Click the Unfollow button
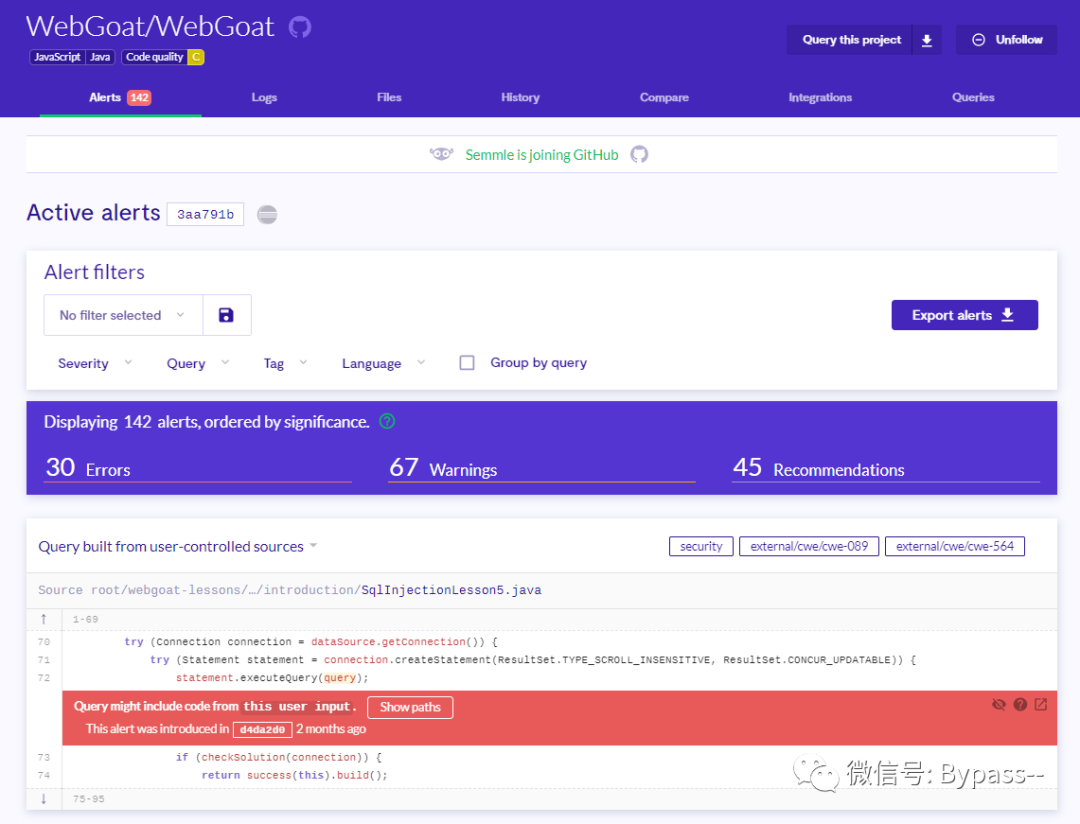This screenshot has width=1080, height=824. tap(1006, 40)
